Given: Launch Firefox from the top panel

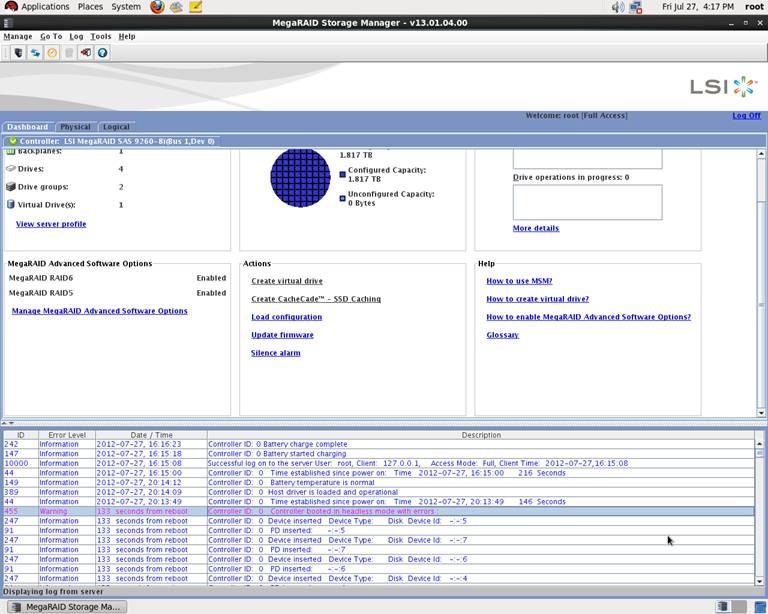Looking at the screenshot, I should pyautogui.click(x=157, y=7).
